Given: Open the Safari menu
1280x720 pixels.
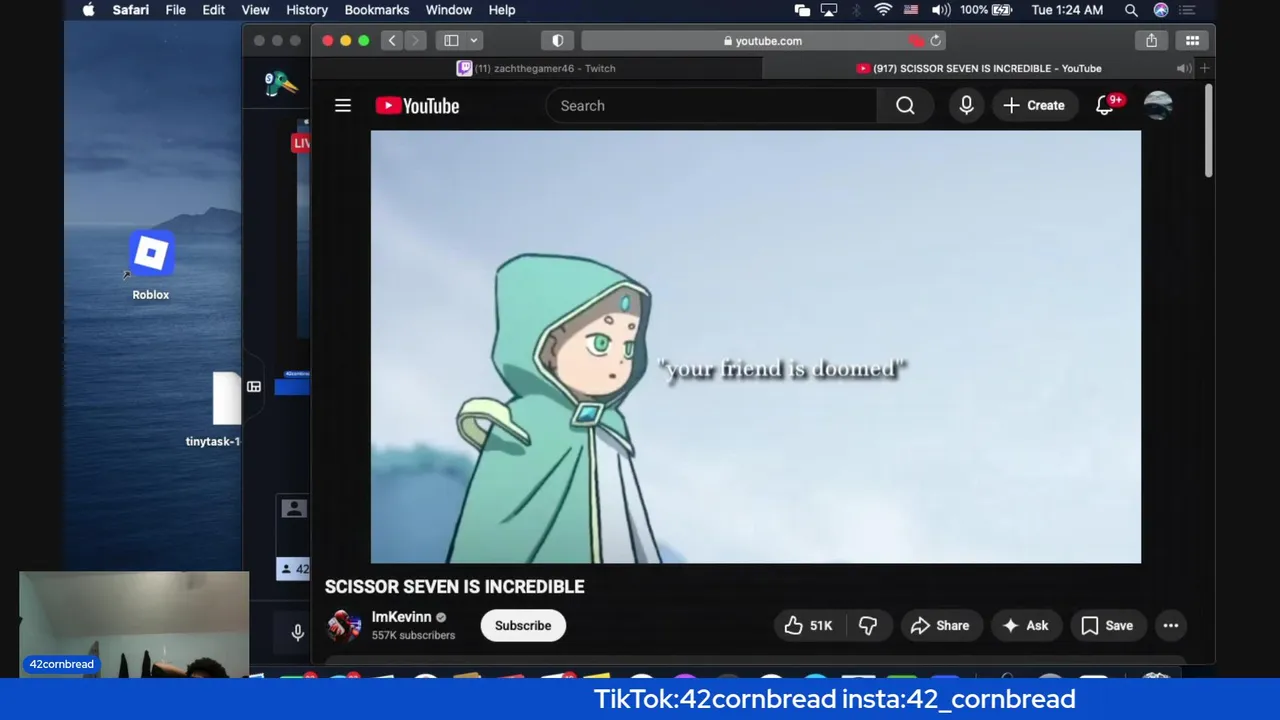Looking at the screenshot, I should coord(130,10).
